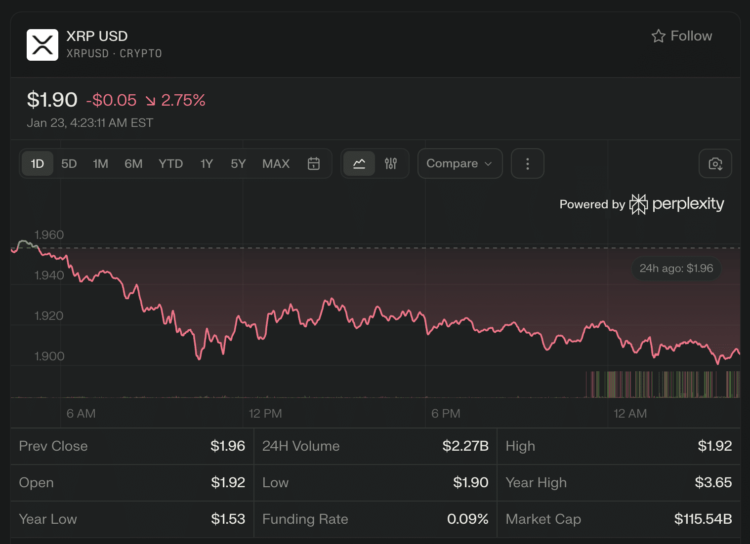Click the camera screenshot chart icon
Viewport: 750px width, 544px height.
click(715, 164)
